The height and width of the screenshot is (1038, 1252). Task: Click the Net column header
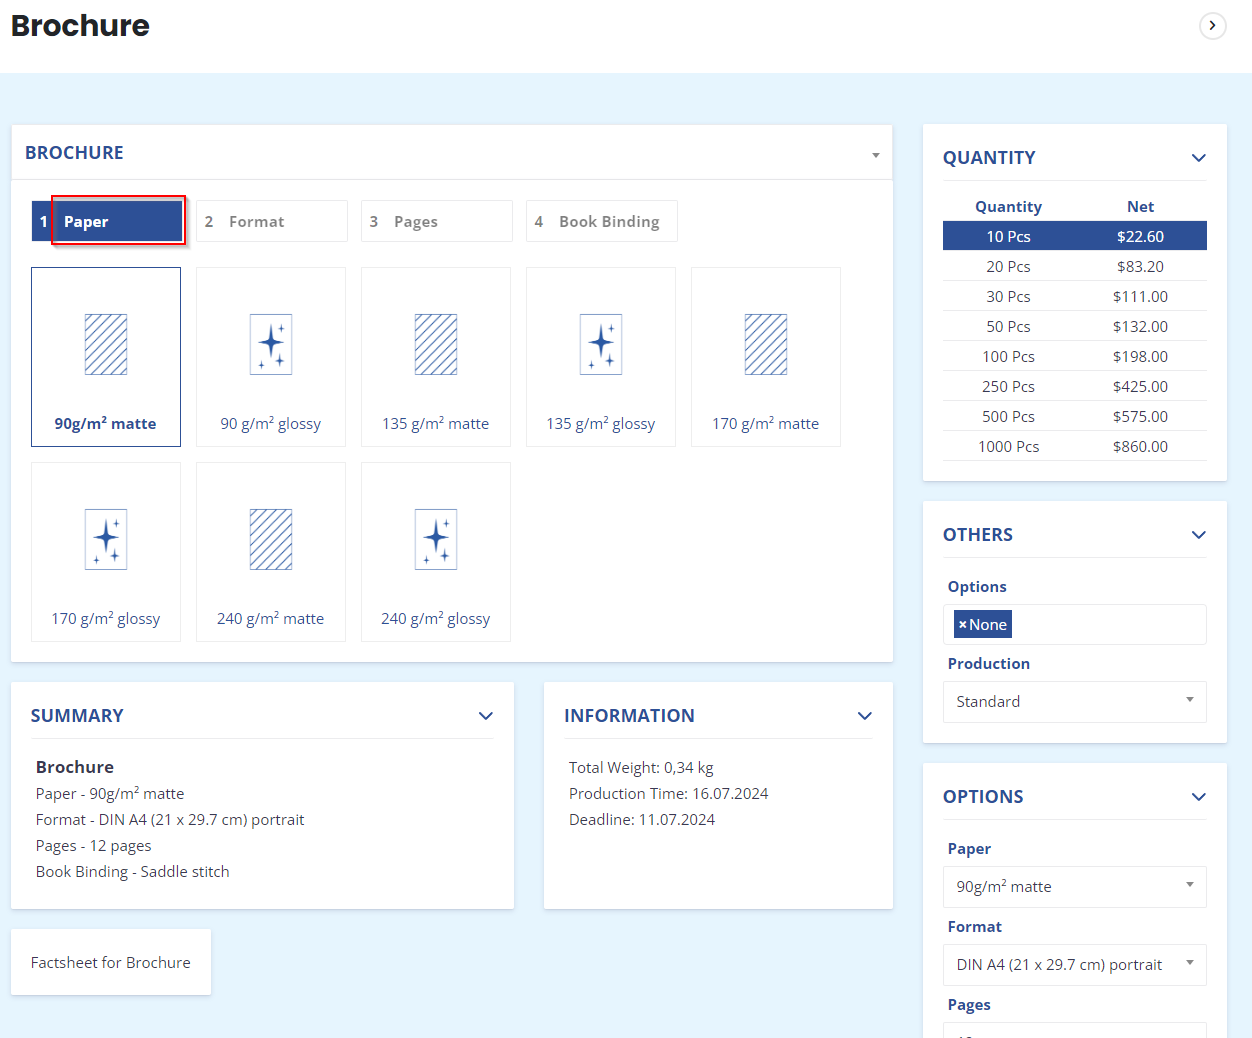pos(1140,206)
